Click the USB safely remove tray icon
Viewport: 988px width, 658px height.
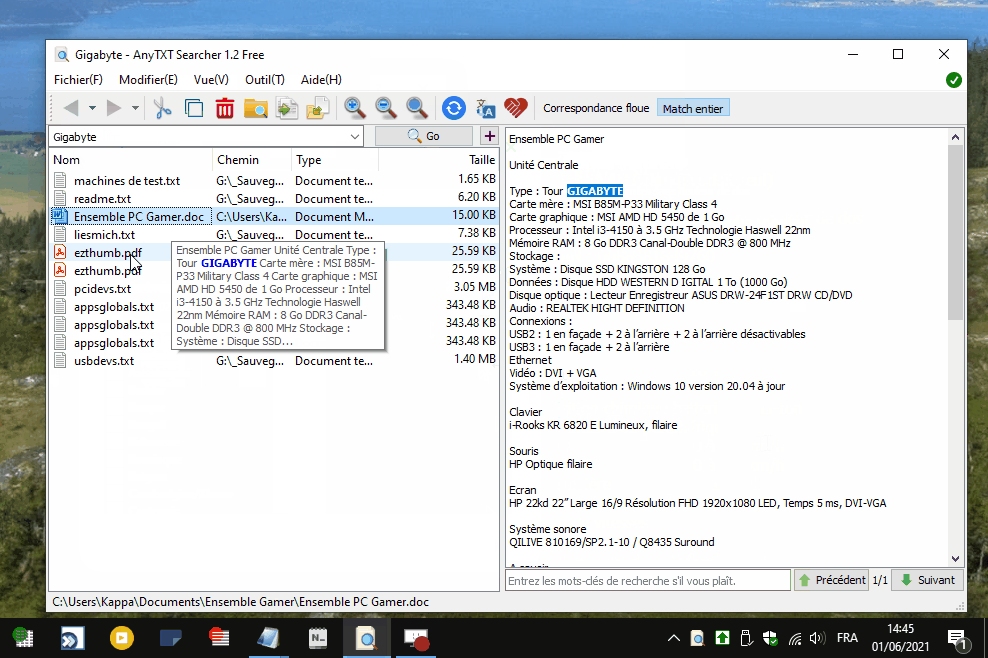coord(746,638)
